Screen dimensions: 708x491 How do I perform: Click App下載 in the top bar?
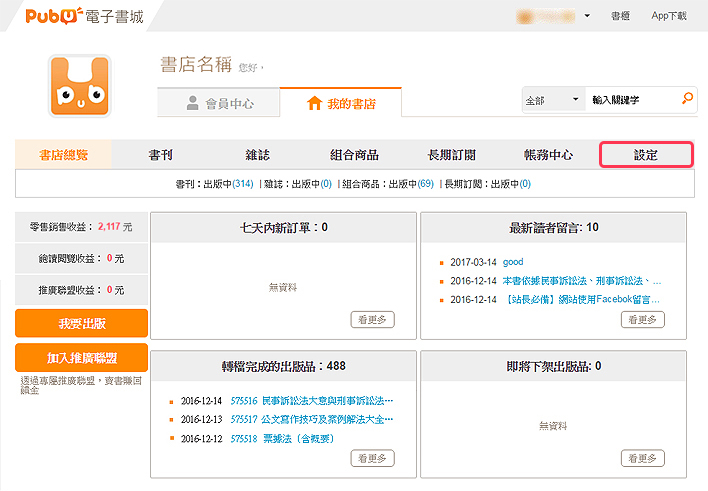point(669,16)
